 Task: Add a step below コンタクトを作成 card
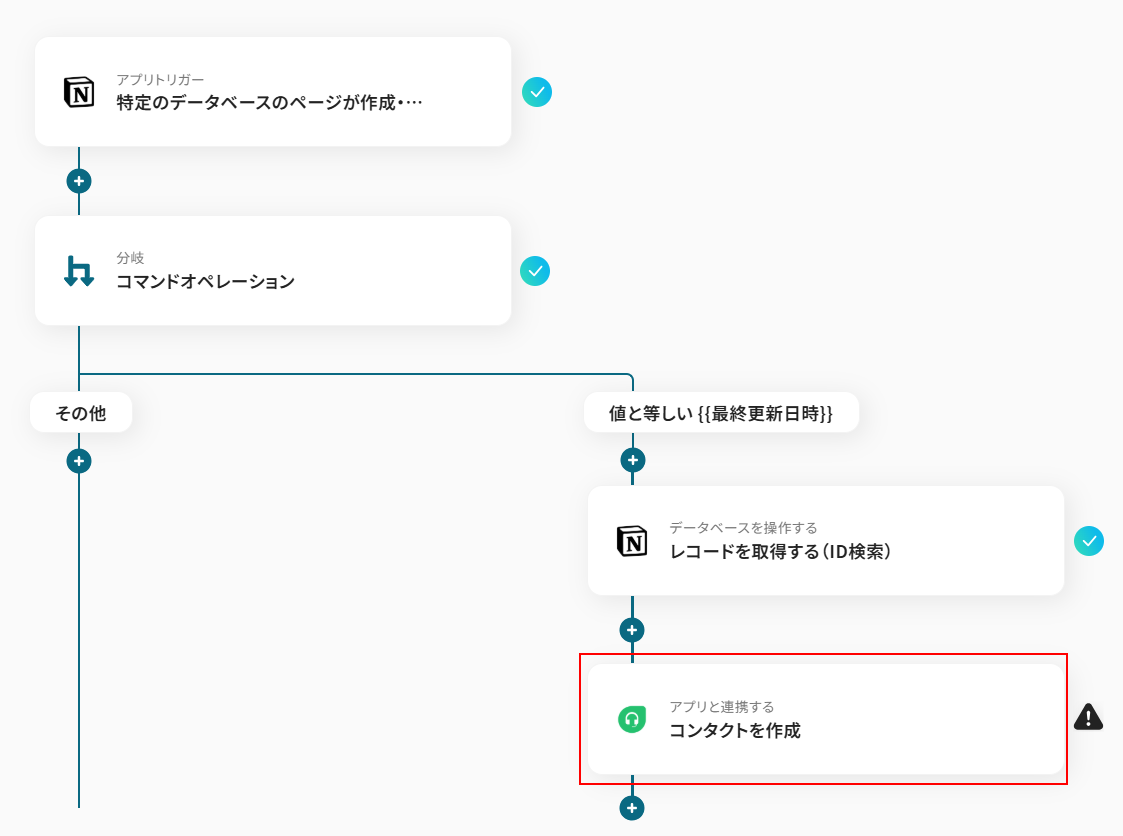click(632, 808)
